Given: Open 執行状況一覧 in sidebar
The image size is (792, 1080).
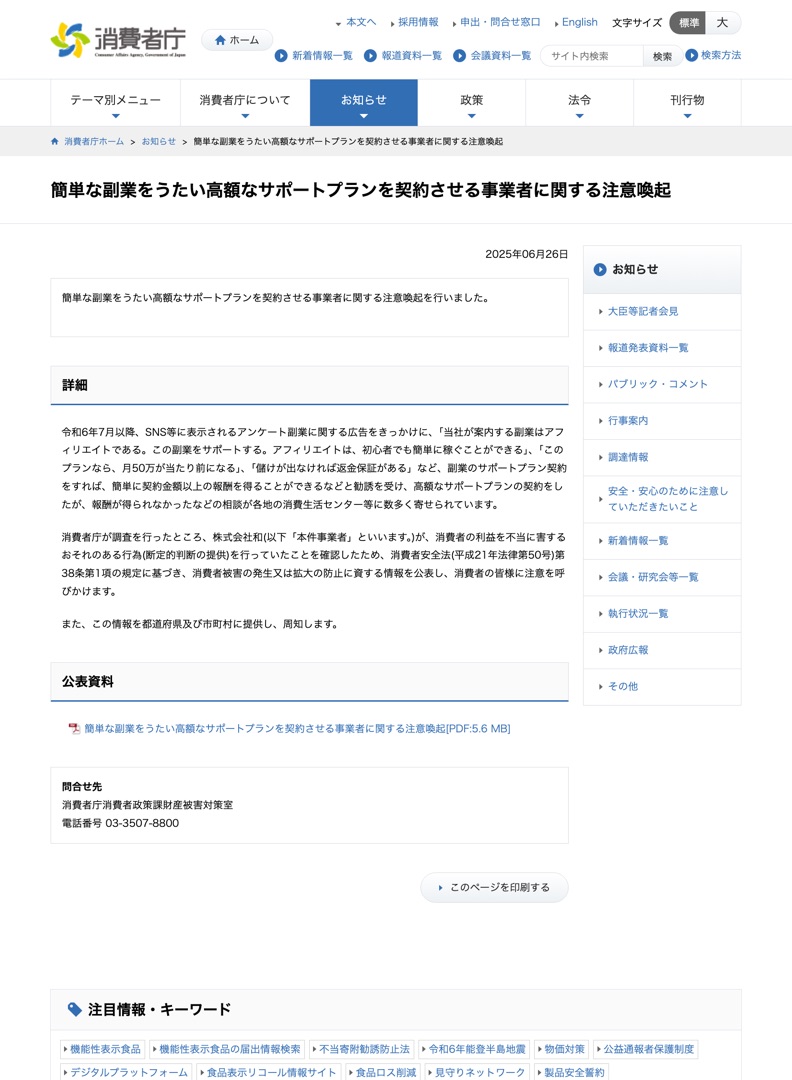Looking at the screenshot, I should [638, 614].
